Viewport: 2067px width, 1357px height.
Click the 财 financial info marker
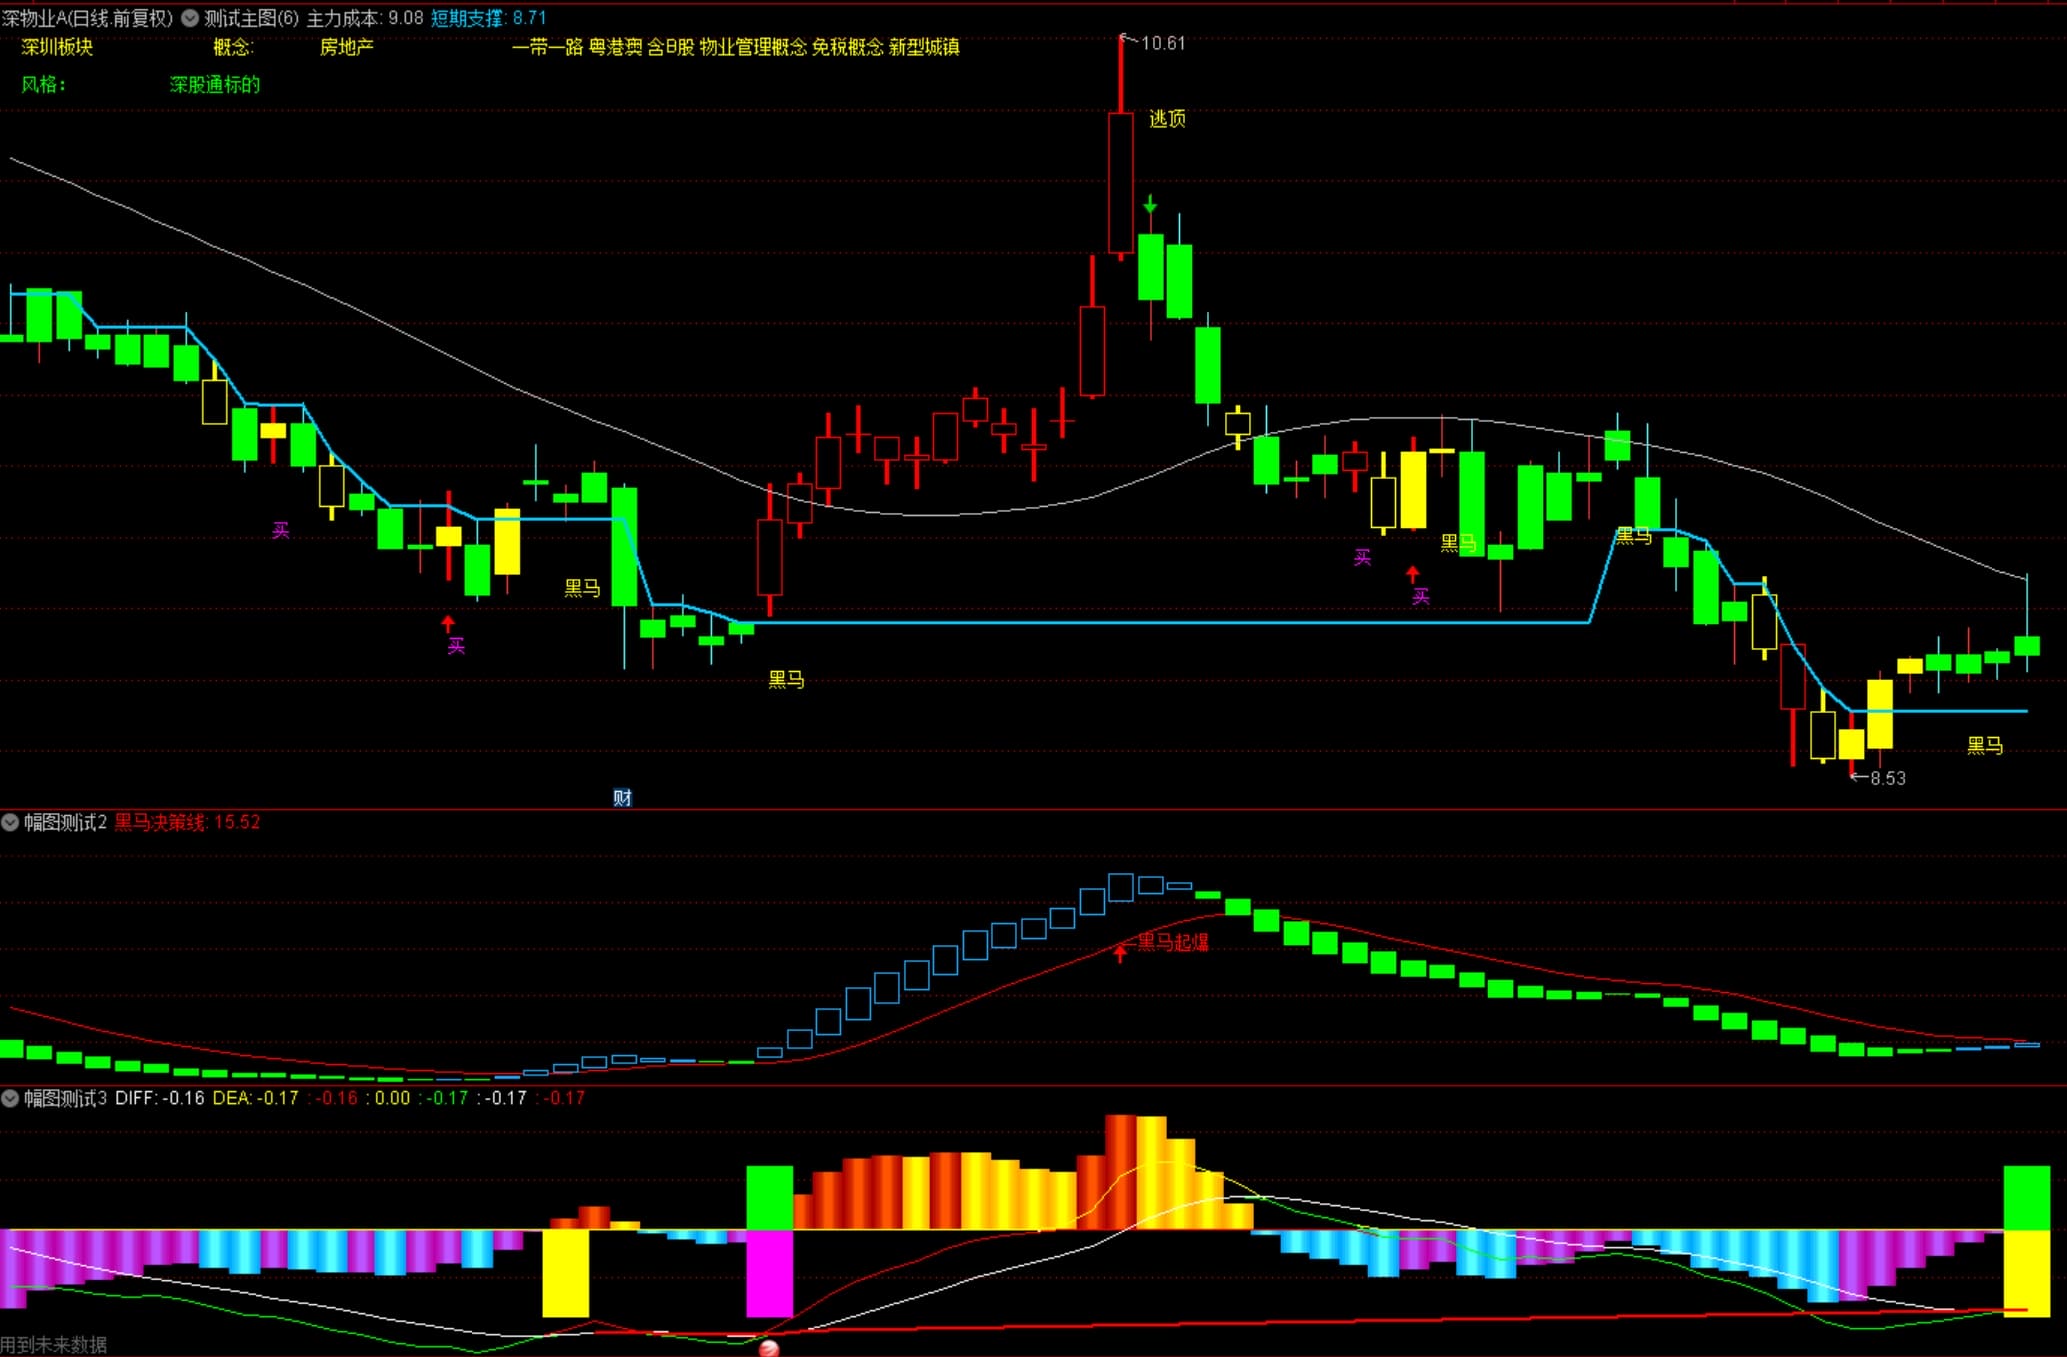pyautogui.click(x=622, y=797)
